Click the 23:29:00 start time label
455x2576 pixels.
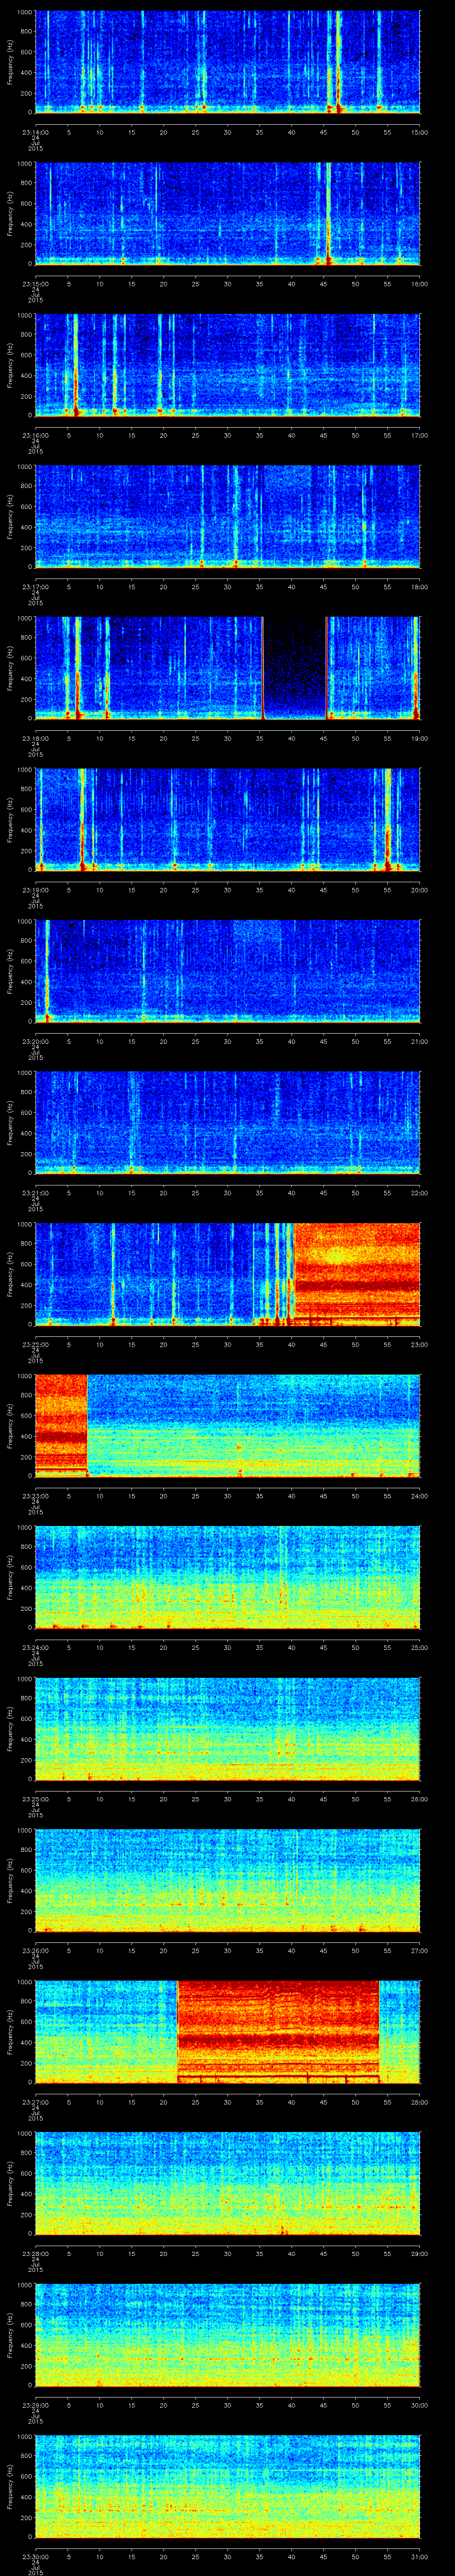pos(35,2404)
